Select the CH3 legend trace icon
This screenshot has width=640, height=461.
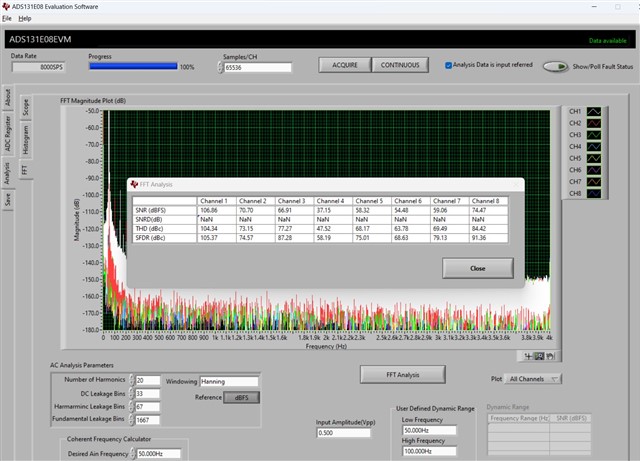(594, 135)
